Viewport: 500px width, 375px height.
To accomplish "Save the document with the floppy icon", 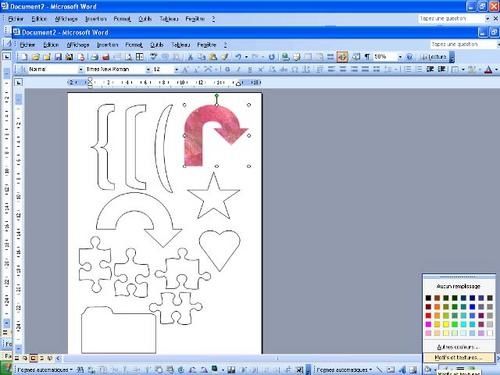I will click(x=58, y=57).
